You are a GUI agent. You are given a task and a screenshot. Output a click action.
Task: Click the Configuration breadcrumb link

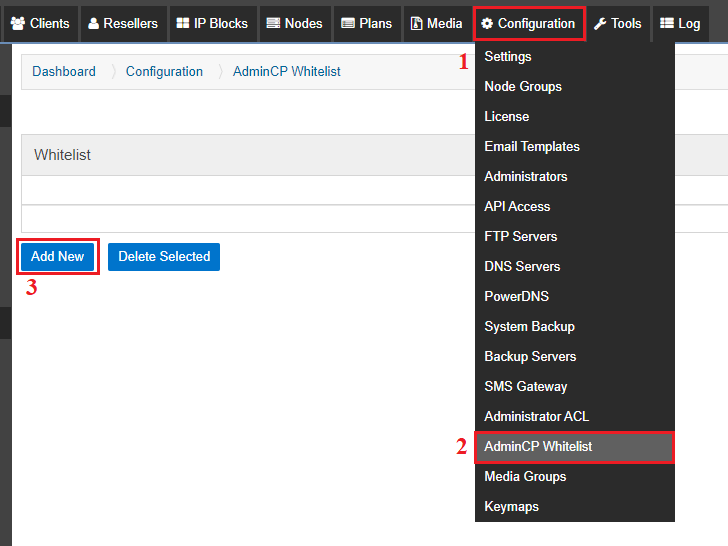164,71
